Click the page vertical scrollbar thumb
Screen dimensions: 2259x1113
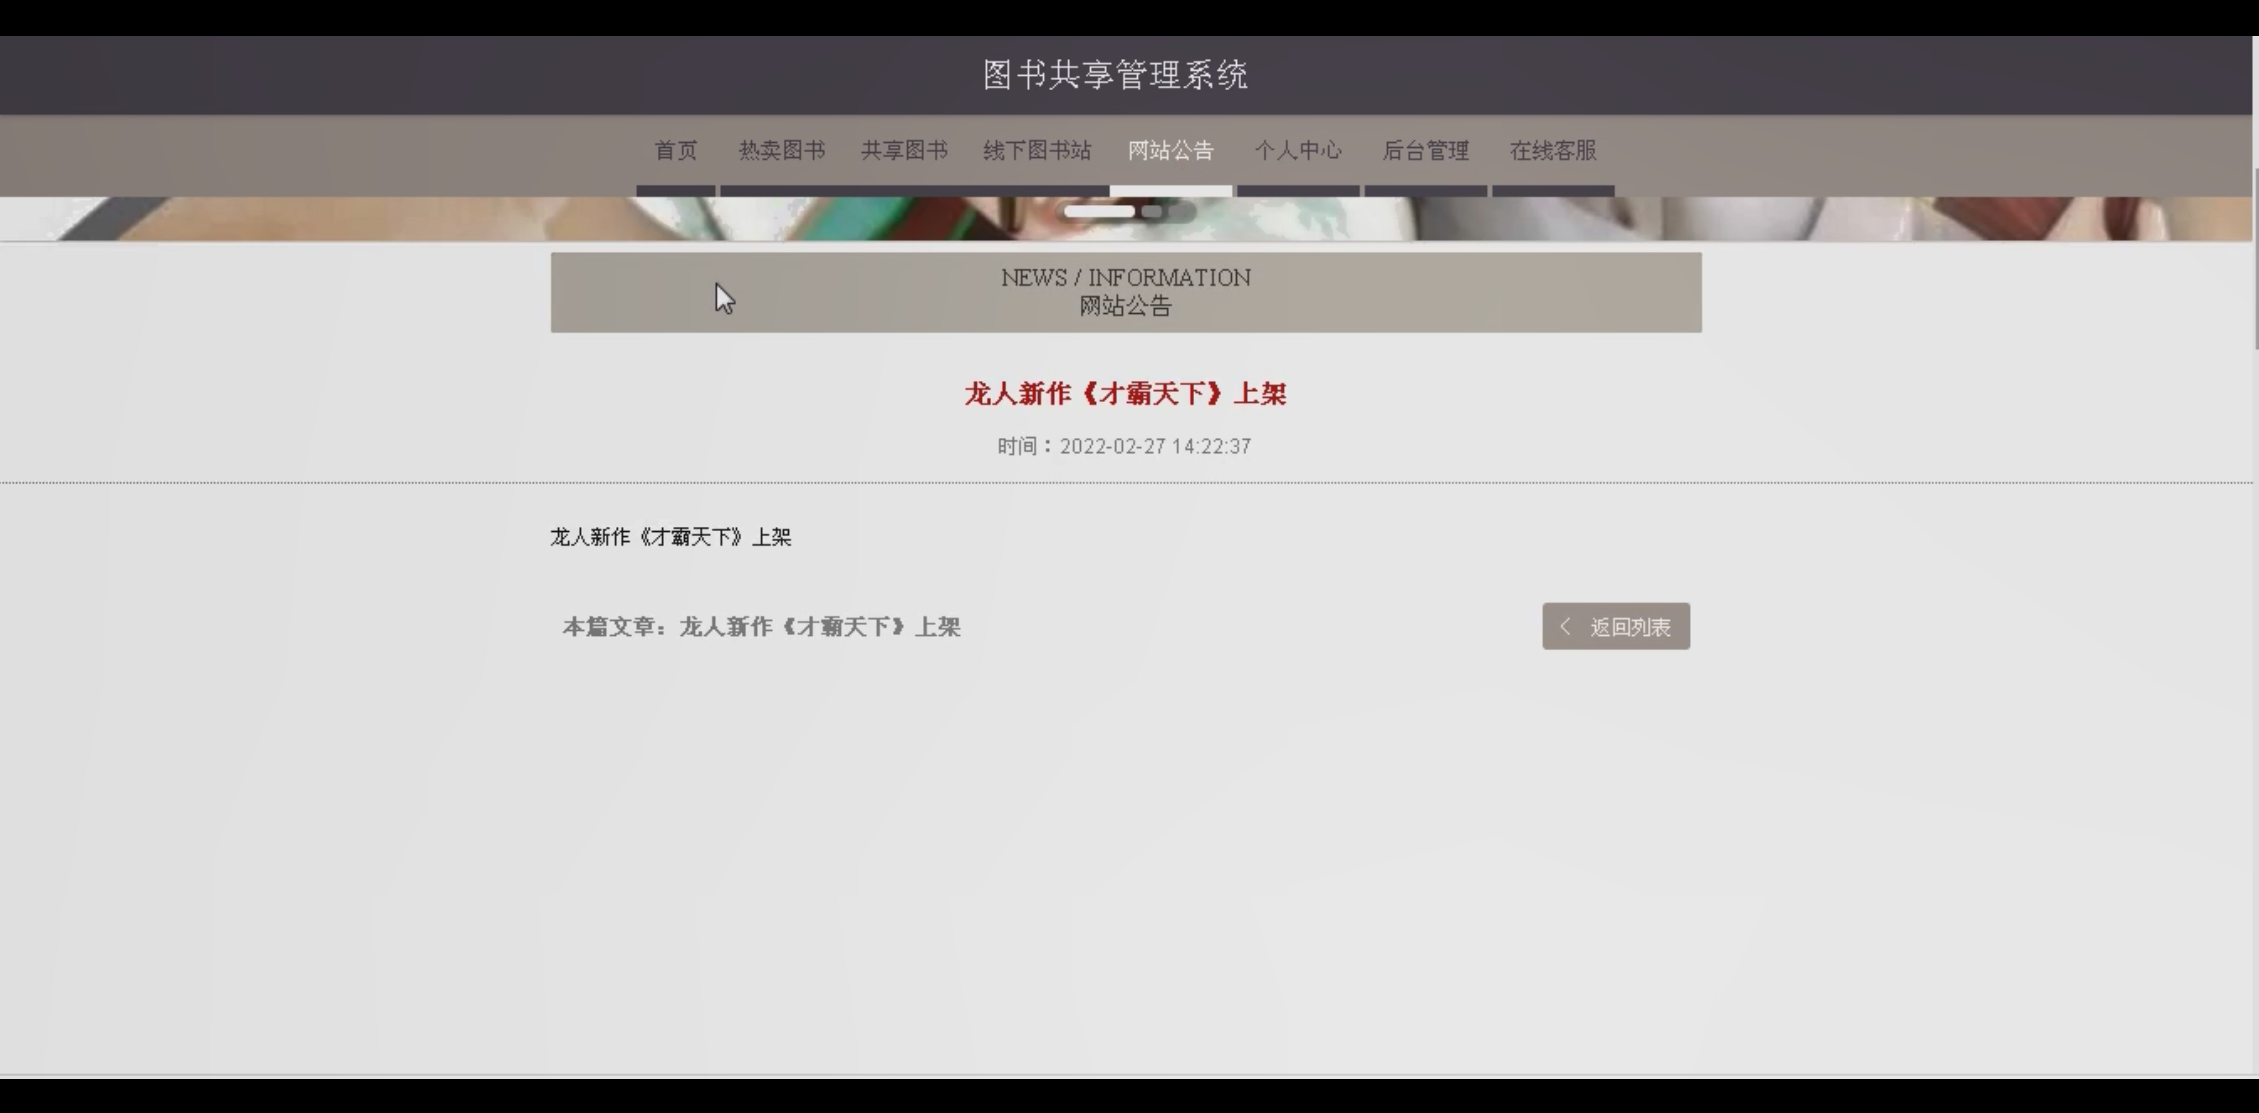pos(2255,259)
